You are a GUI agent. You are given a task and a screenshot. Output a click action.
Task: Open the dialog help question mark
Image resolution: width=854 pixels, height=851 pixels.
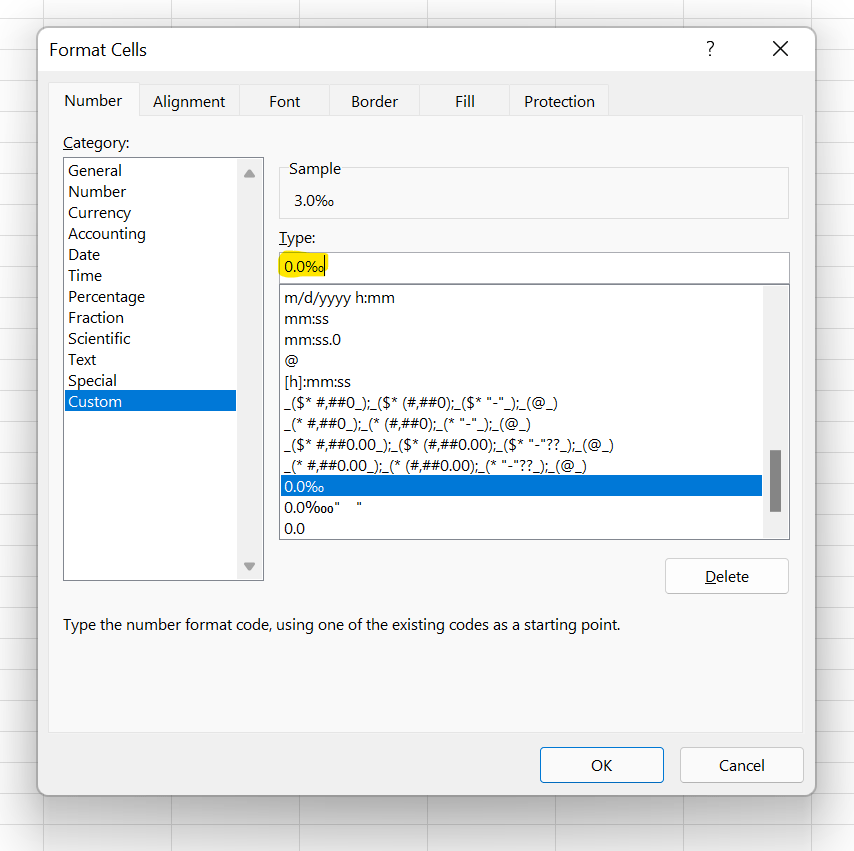coord(710,48)
